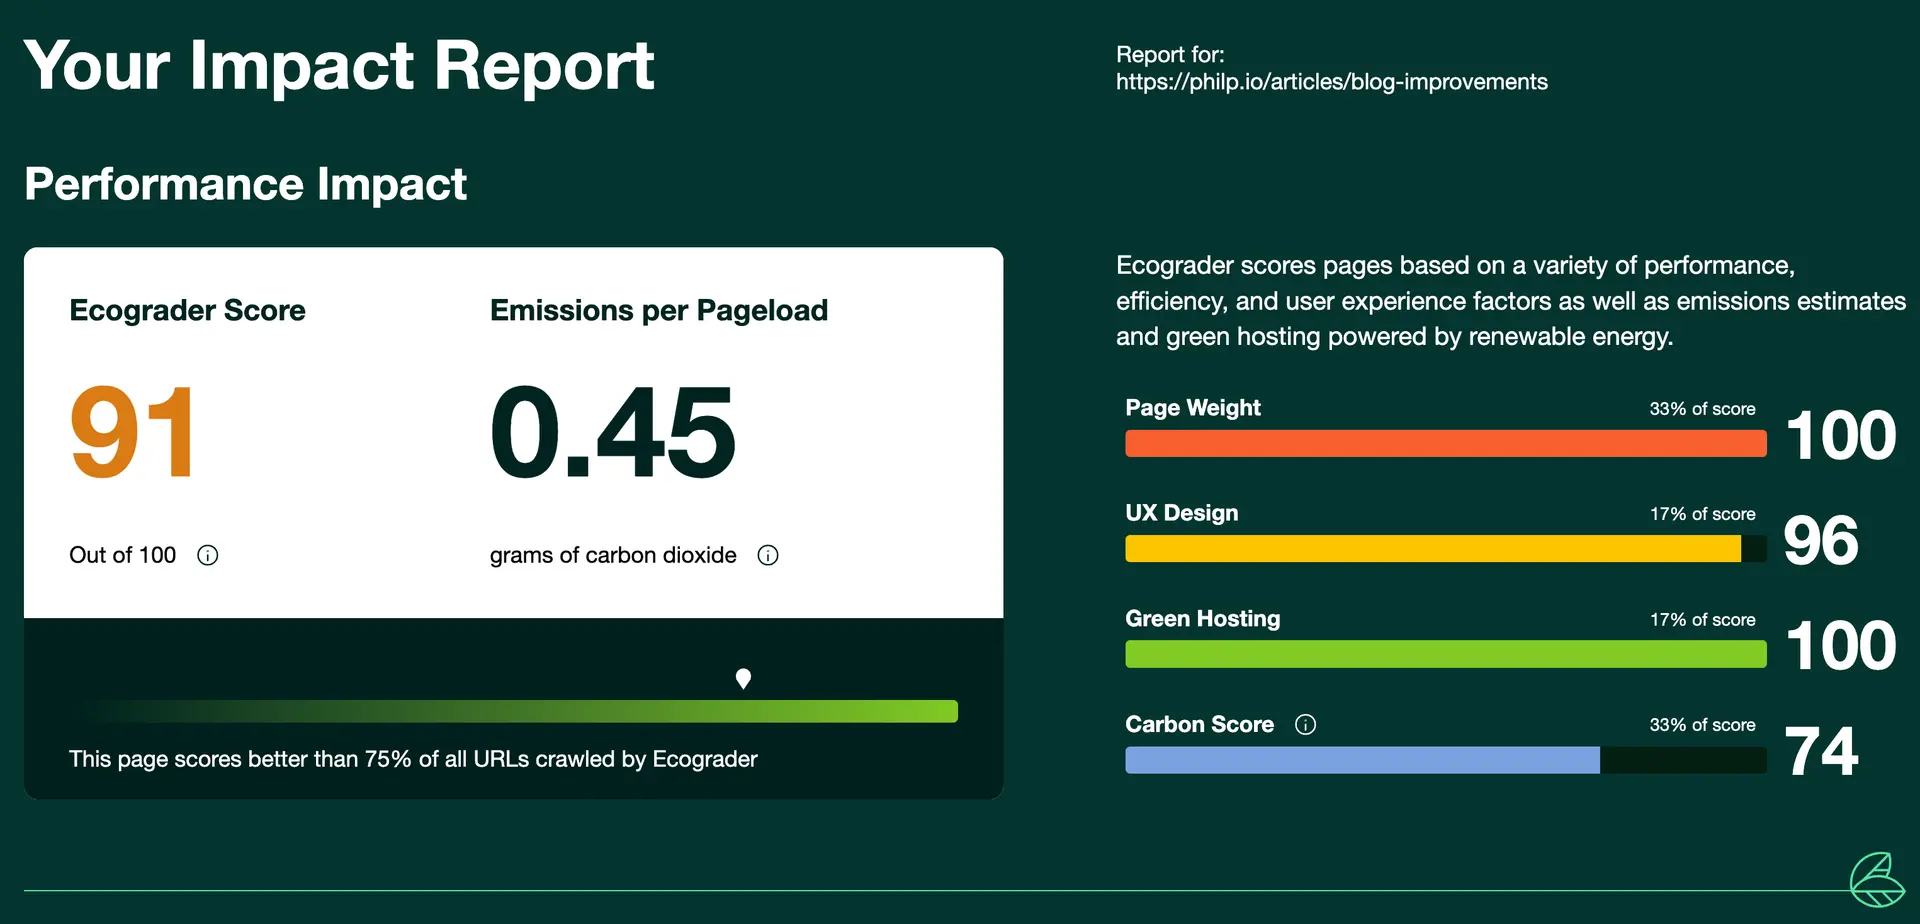1920x924 pixels.
Task: Click the Your Impact Report title
Action: [340, 65]
